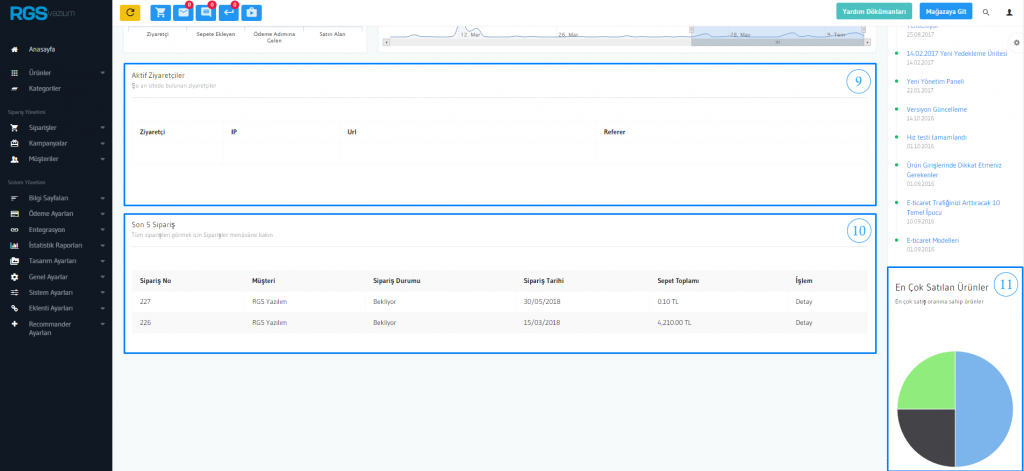Open the user profile icon
This screenshot has width=1024, height=471.
(x=1008, y=12)
